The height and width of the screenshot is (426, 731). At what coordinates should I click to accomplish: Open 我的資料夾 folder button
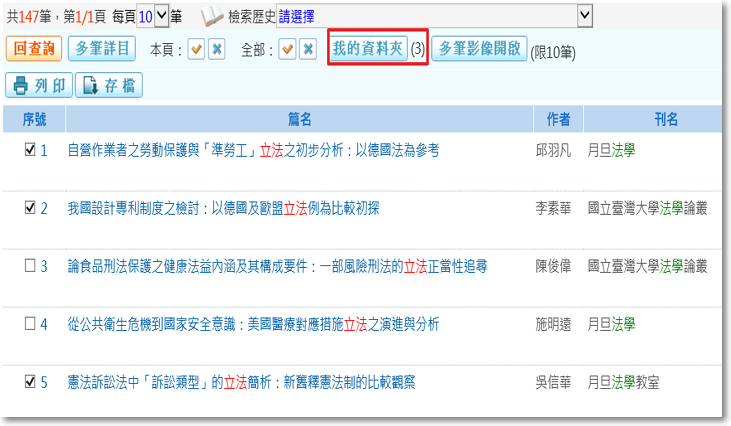(369, 49)
